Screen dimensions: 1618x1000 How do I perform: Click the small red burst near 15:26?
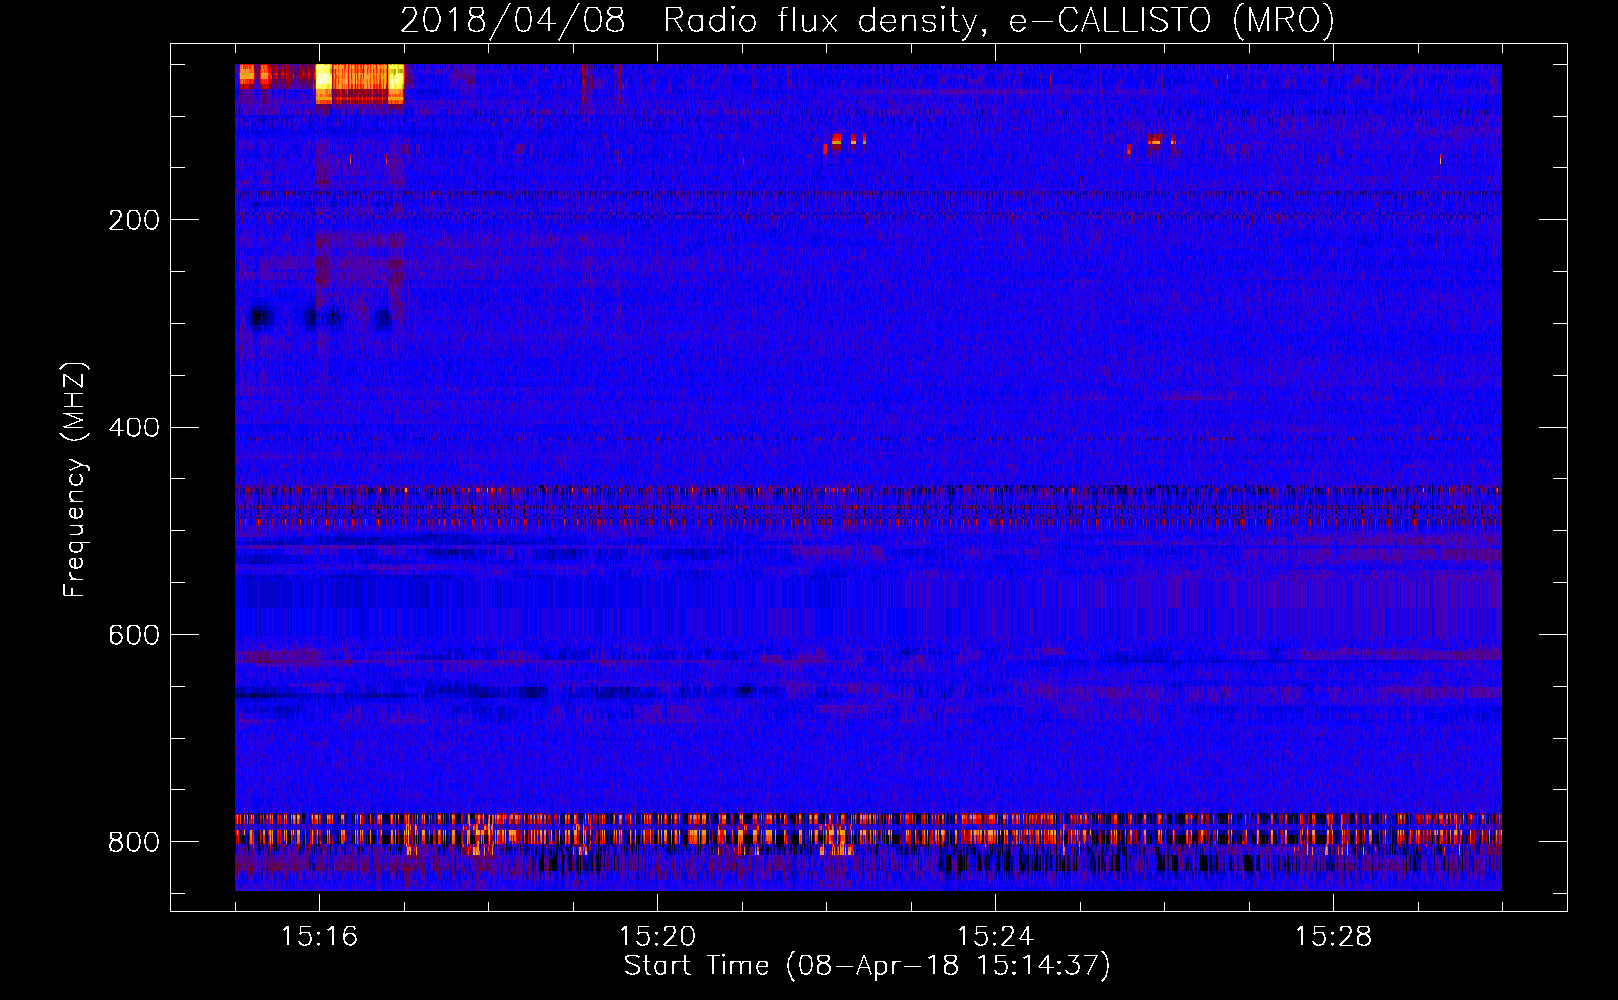pos(1153,143)
